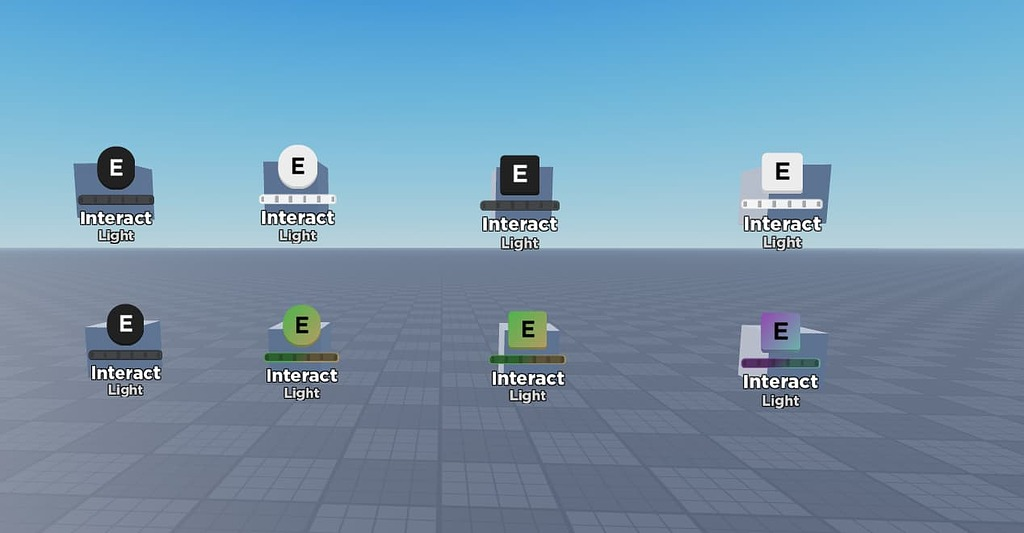Click the dark progress bar under the top-row black circle E
The width and height of the screenshot is (1024, 533).
(116, 200)
